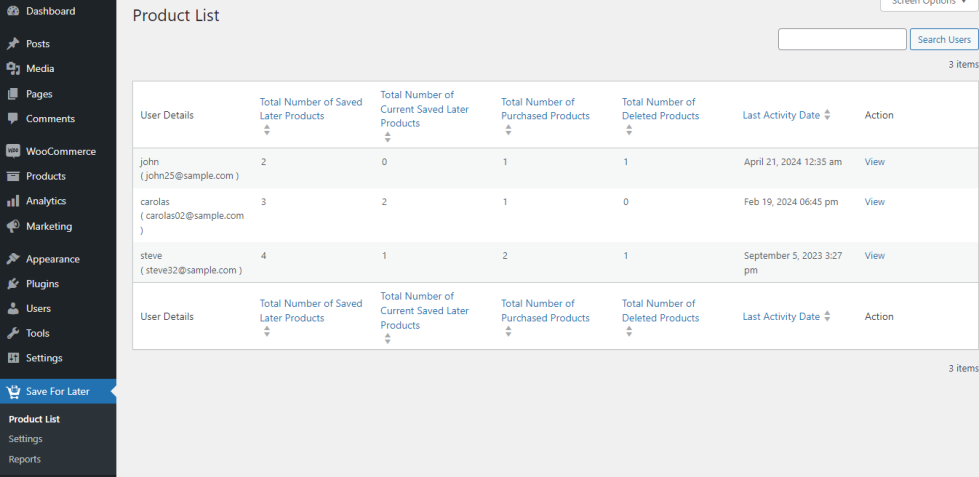Click the Appearance paintbrush icon
This screenshot has width=979, height=477.
tap(13, 259)
